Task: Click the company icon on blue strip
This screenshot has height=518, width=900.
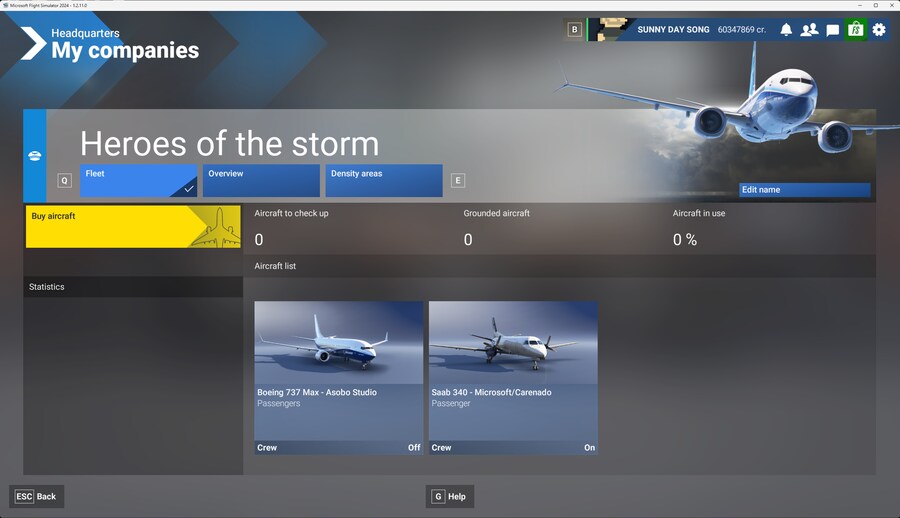Action: 35,156
